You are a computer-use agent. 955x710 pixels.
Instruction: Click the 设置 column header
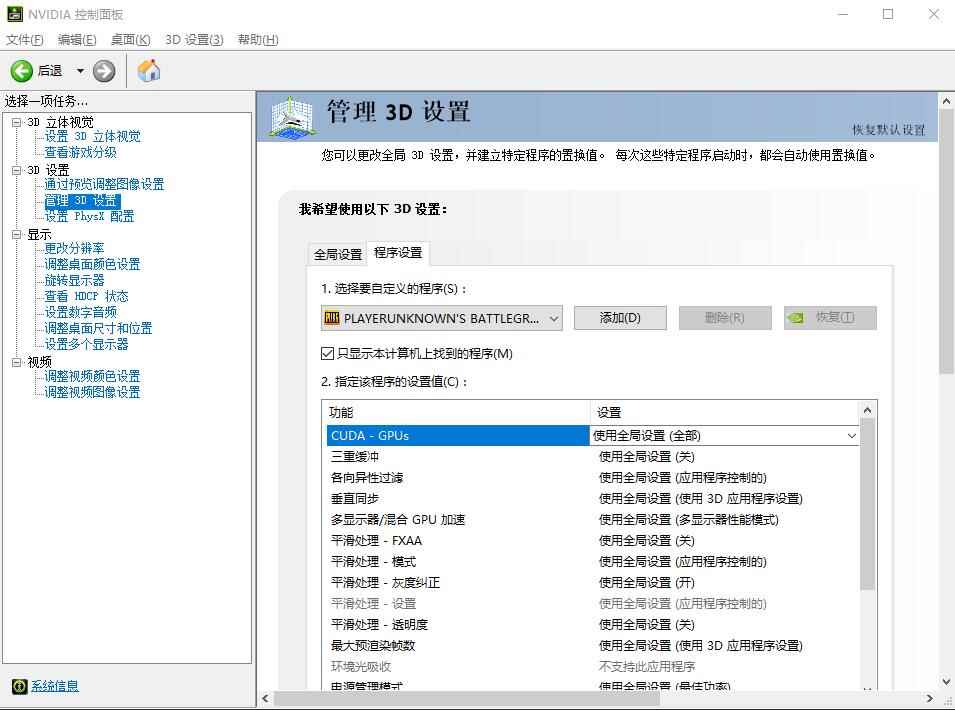pyautogui.click(x=724, y=412)
